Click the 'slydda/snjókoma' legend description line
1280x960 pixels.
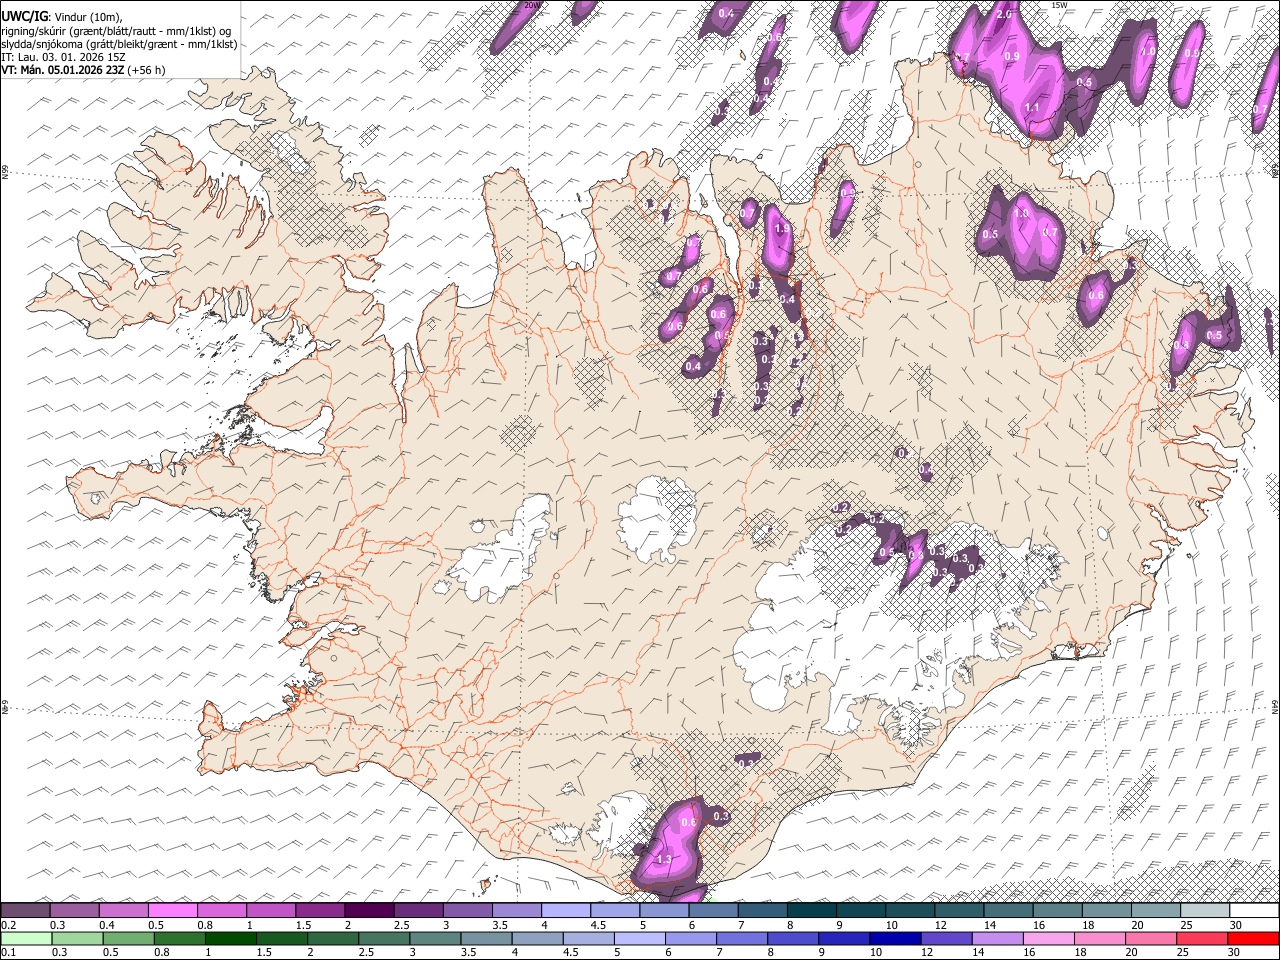click(x=119, y=44)
